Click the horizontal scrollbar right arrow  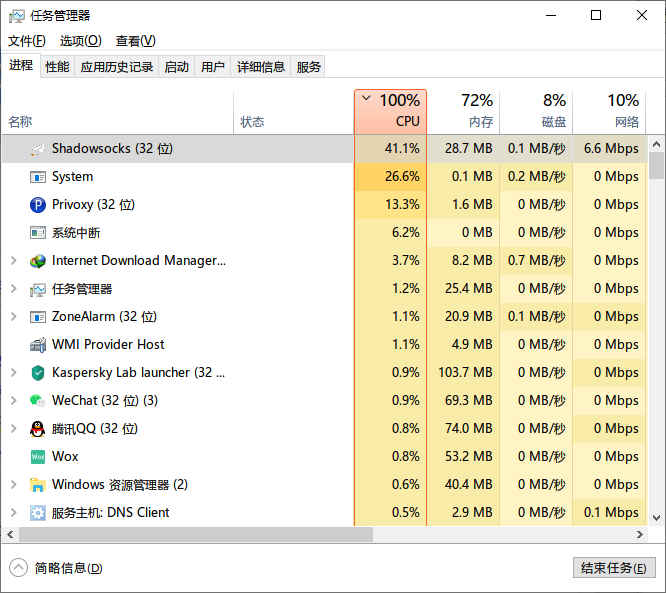tap(640, 534)
